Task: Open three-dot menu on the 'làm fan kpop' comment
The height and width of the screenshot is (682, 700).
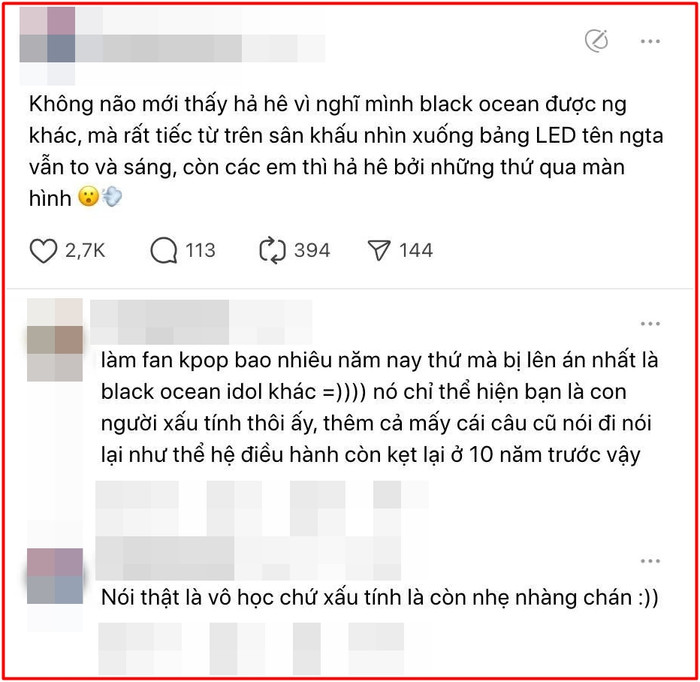Action: click(650, 324)
